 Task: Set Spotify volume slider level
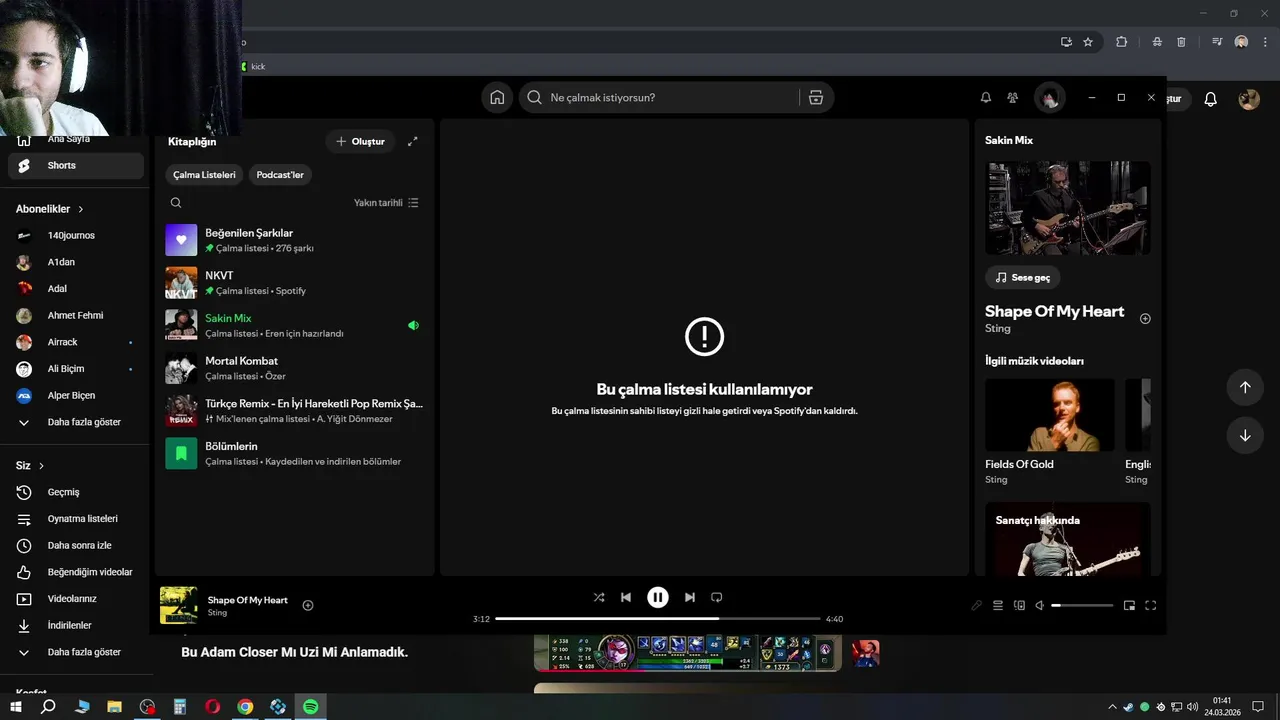click(1082, 605)
